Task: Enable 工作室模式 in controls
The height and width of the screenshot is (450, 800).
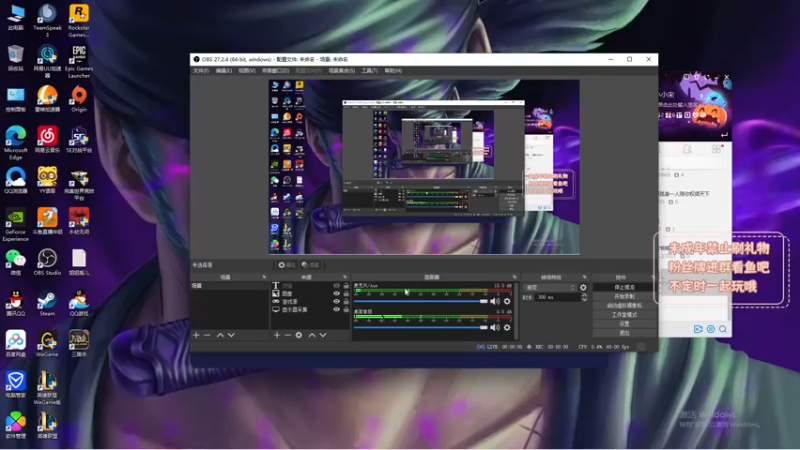Action: click(624, 315)
